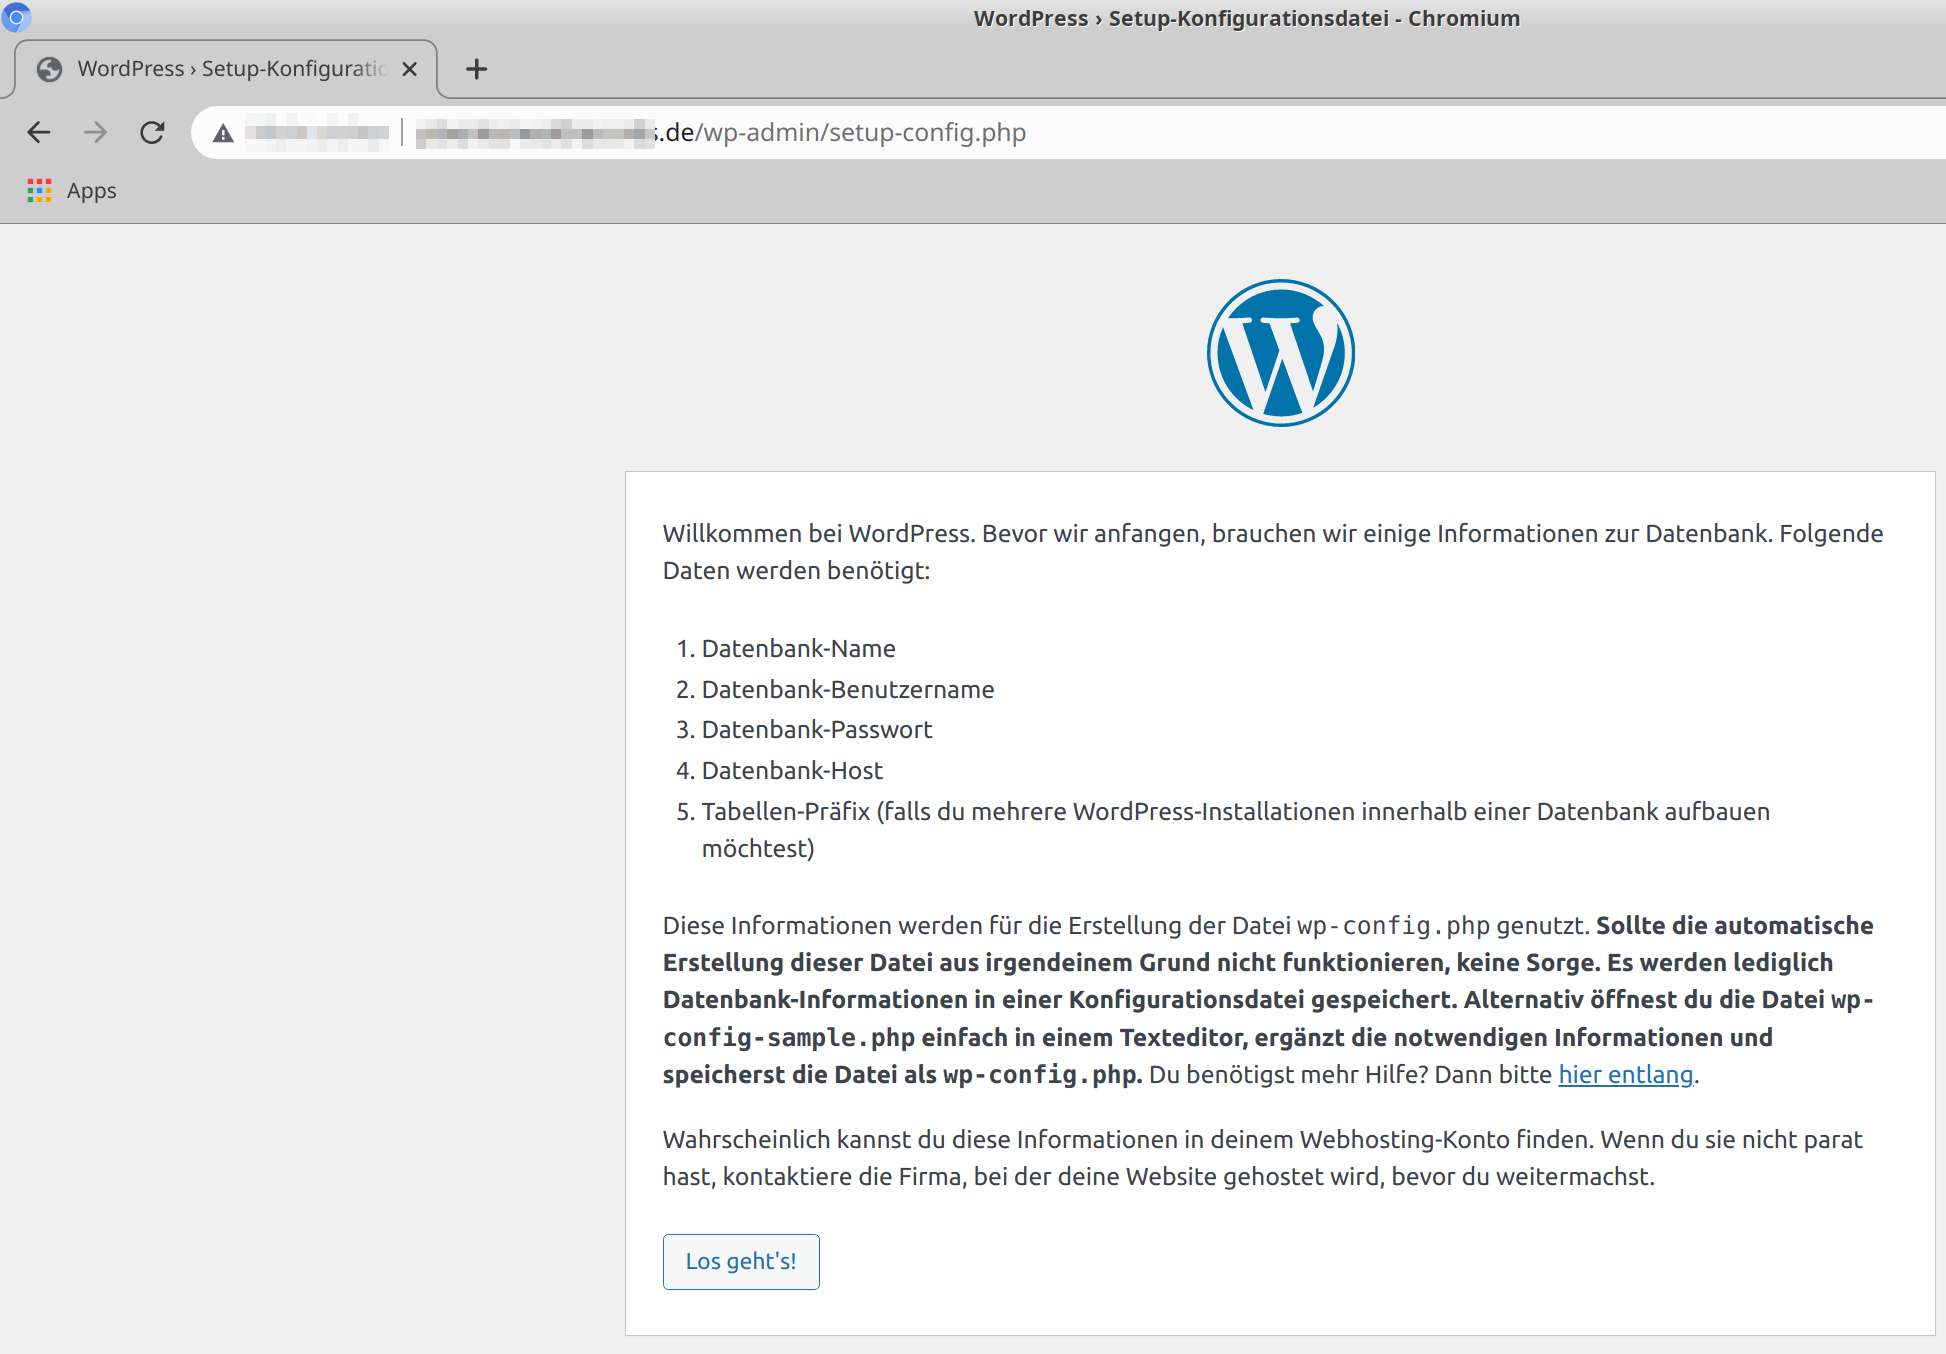The width and height of the screenshot is (1946, 1354).
Task: Select the WordPress Setup-Konfiguration tab
Action: (226, 69)
